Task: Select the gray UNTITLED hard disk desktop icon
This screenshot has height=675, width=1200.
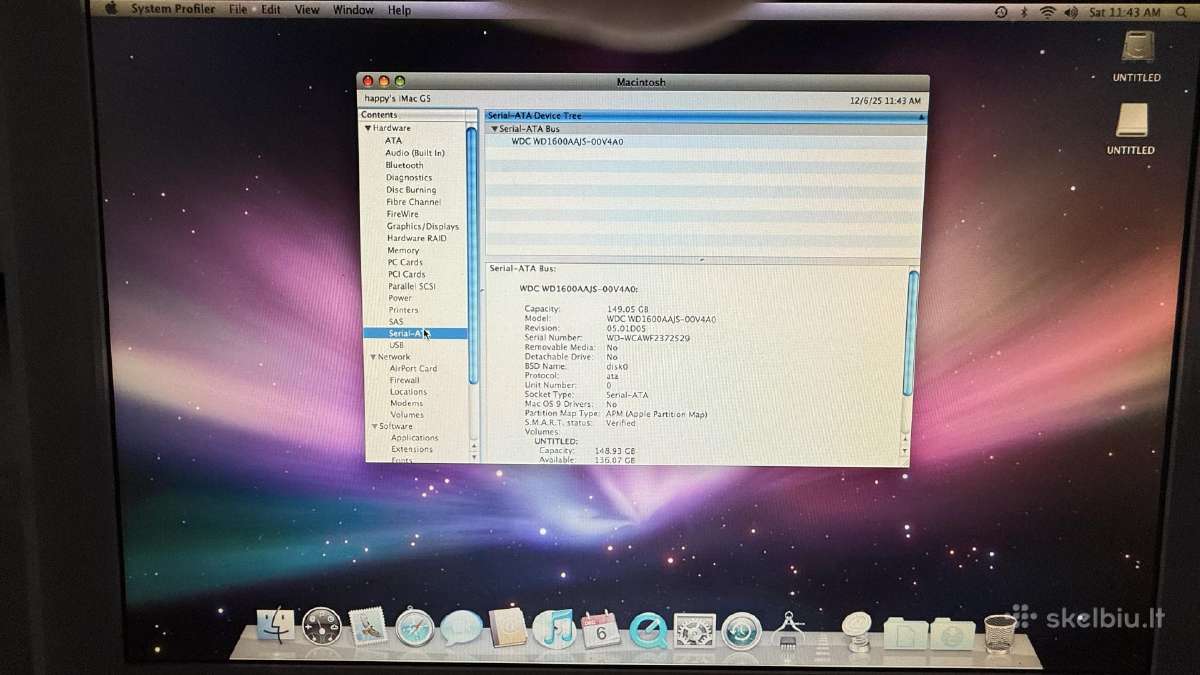Action: click(1137, 48)
